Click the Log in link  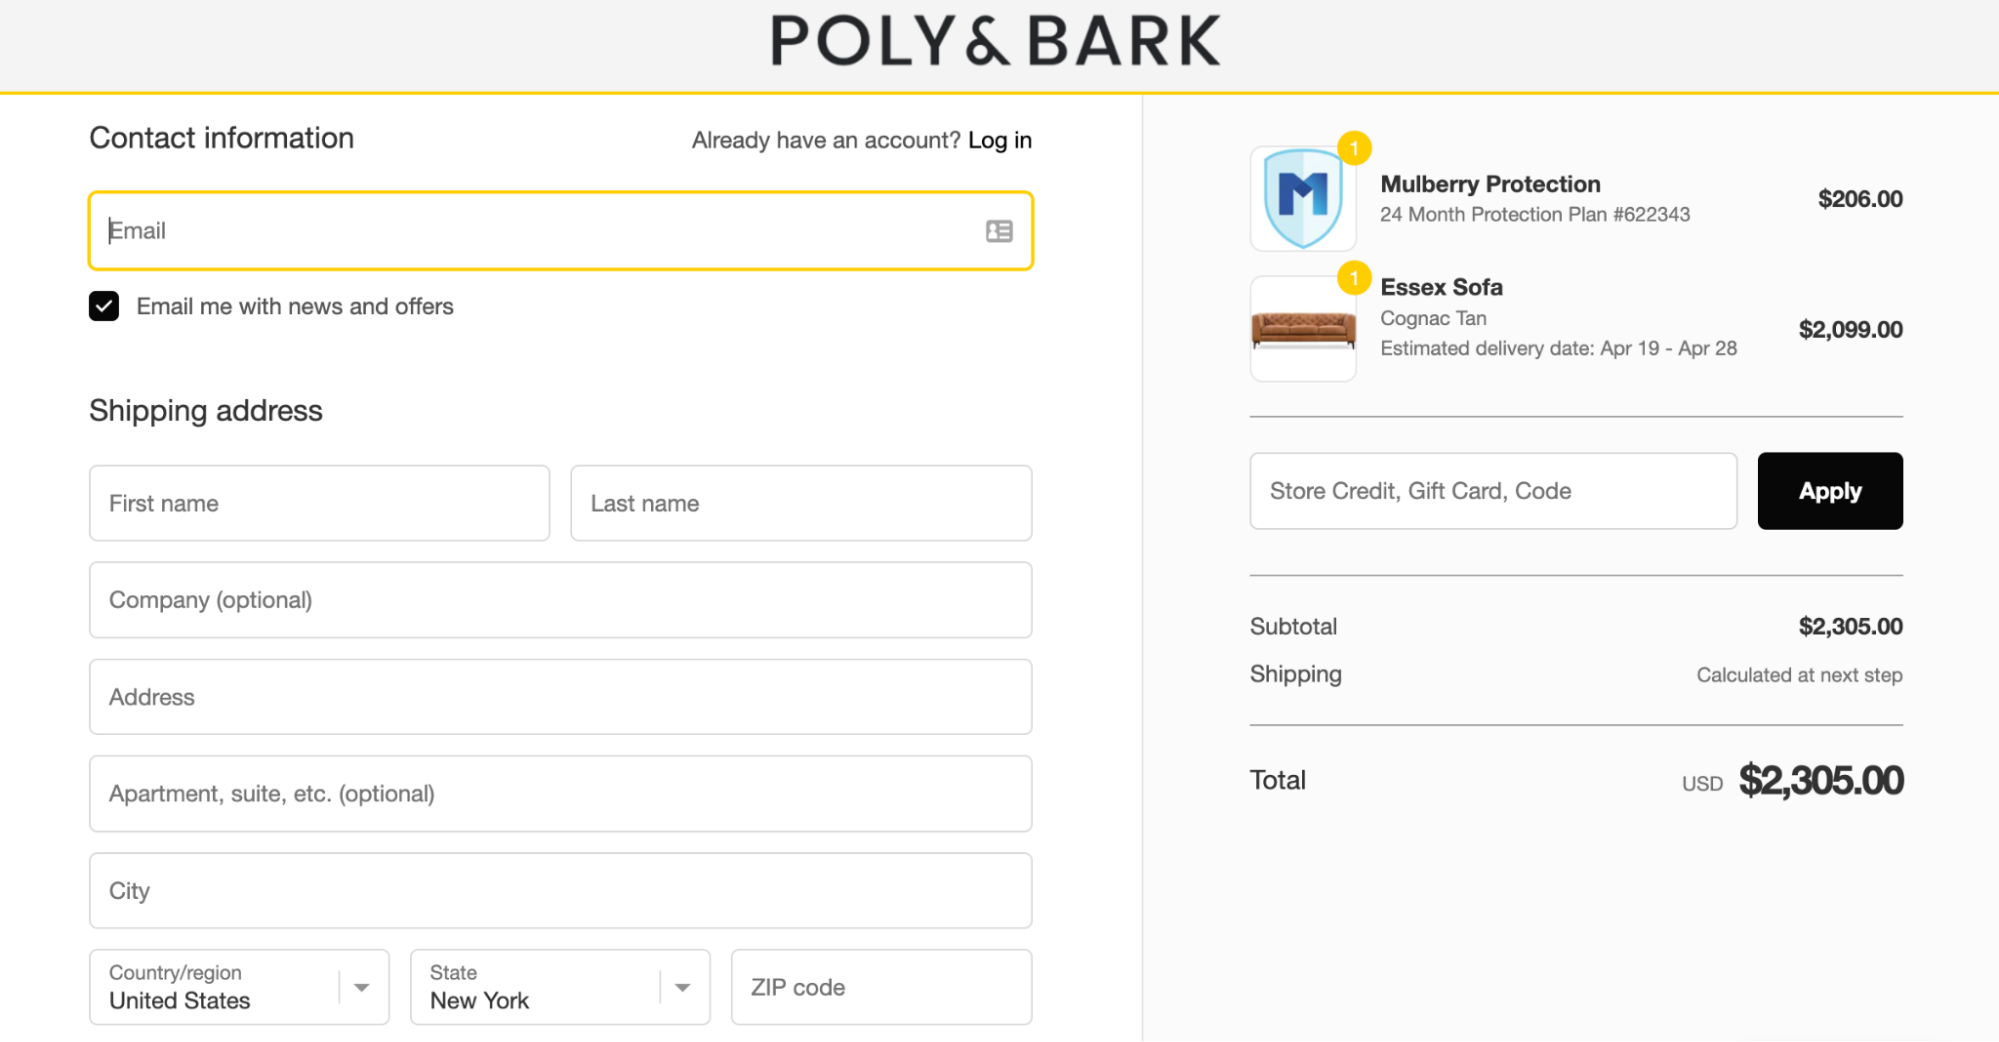click(999, 140)
